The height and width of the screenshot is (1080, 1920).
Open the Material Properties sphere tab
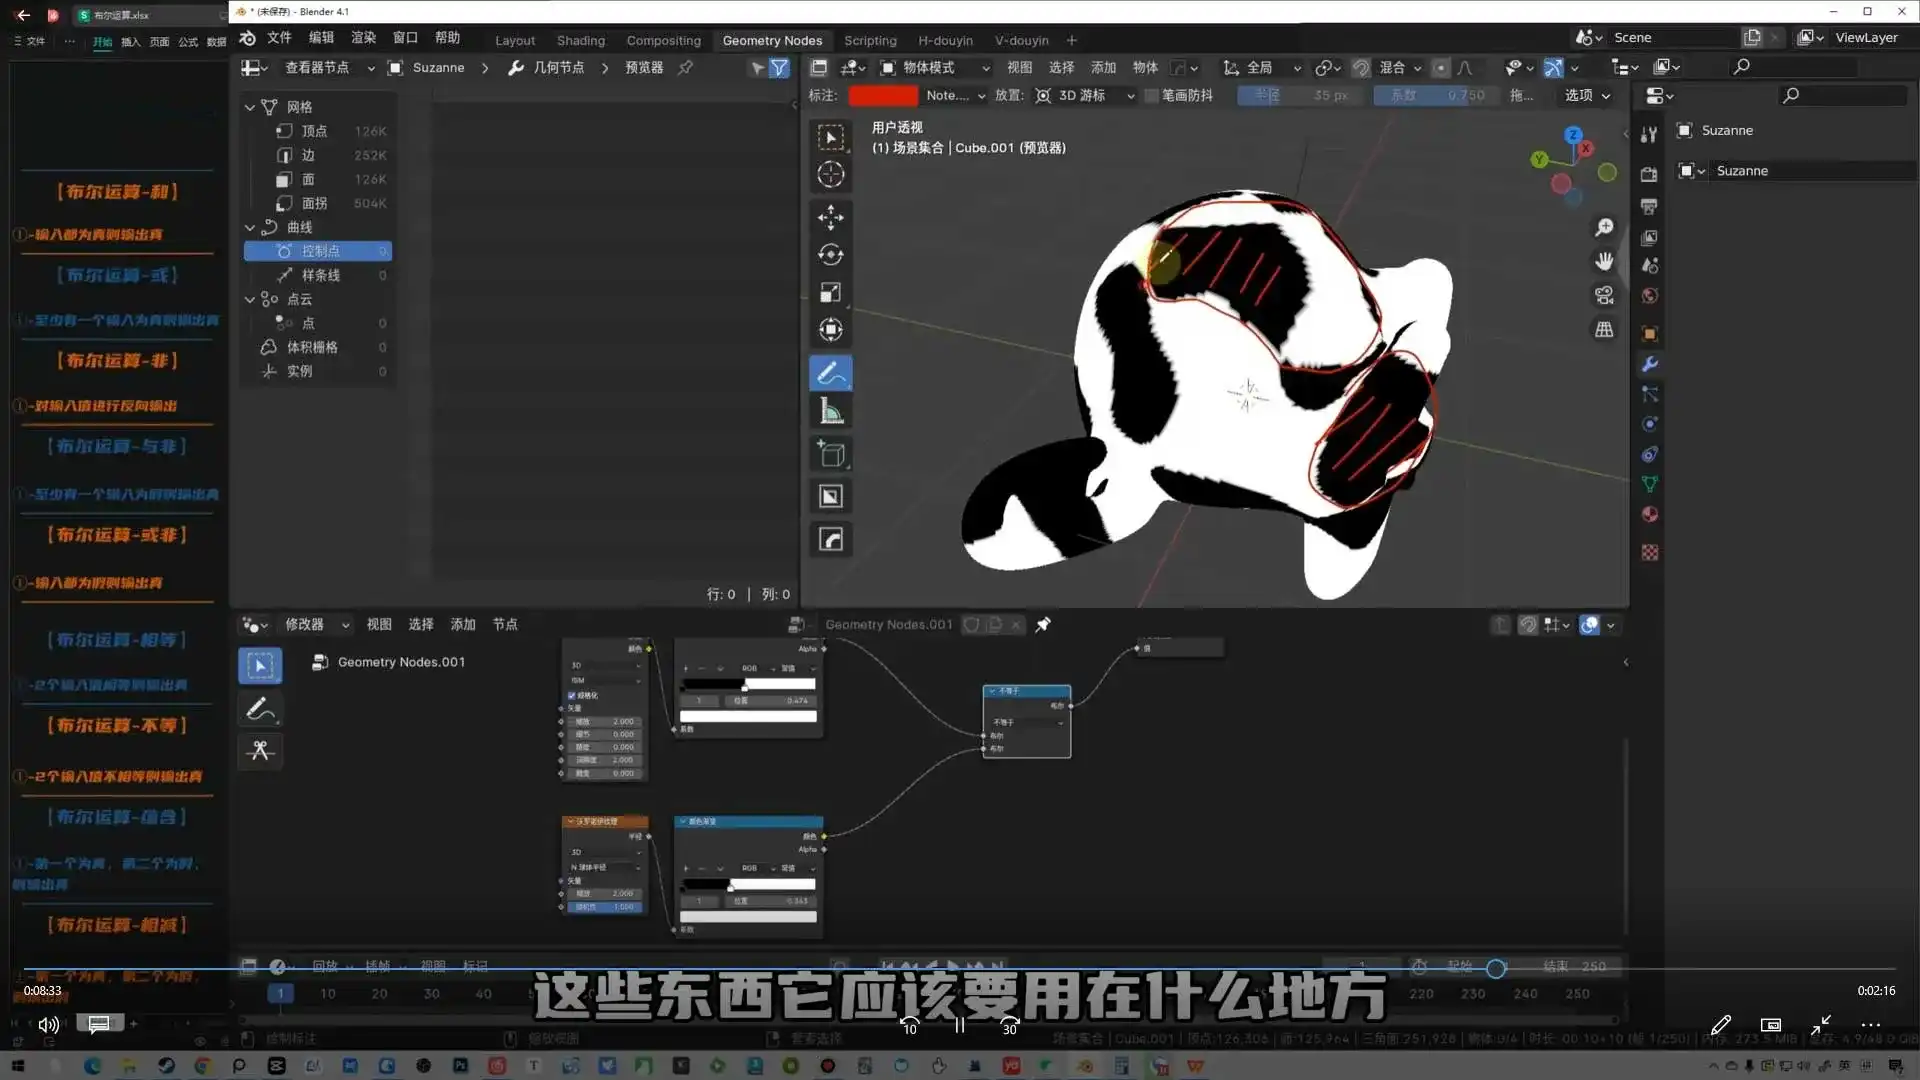[1650, 514]
